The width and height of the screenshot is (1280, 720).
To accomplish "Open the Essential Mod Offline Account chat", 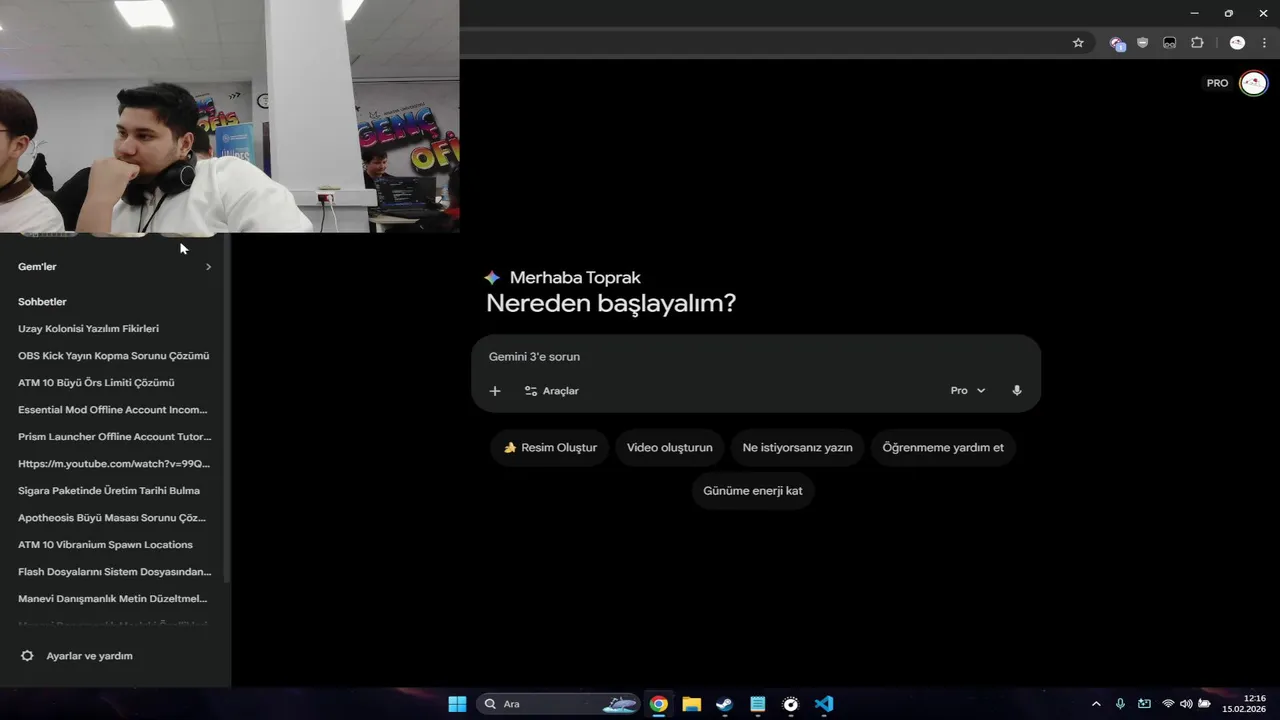I will coord(115,410).
